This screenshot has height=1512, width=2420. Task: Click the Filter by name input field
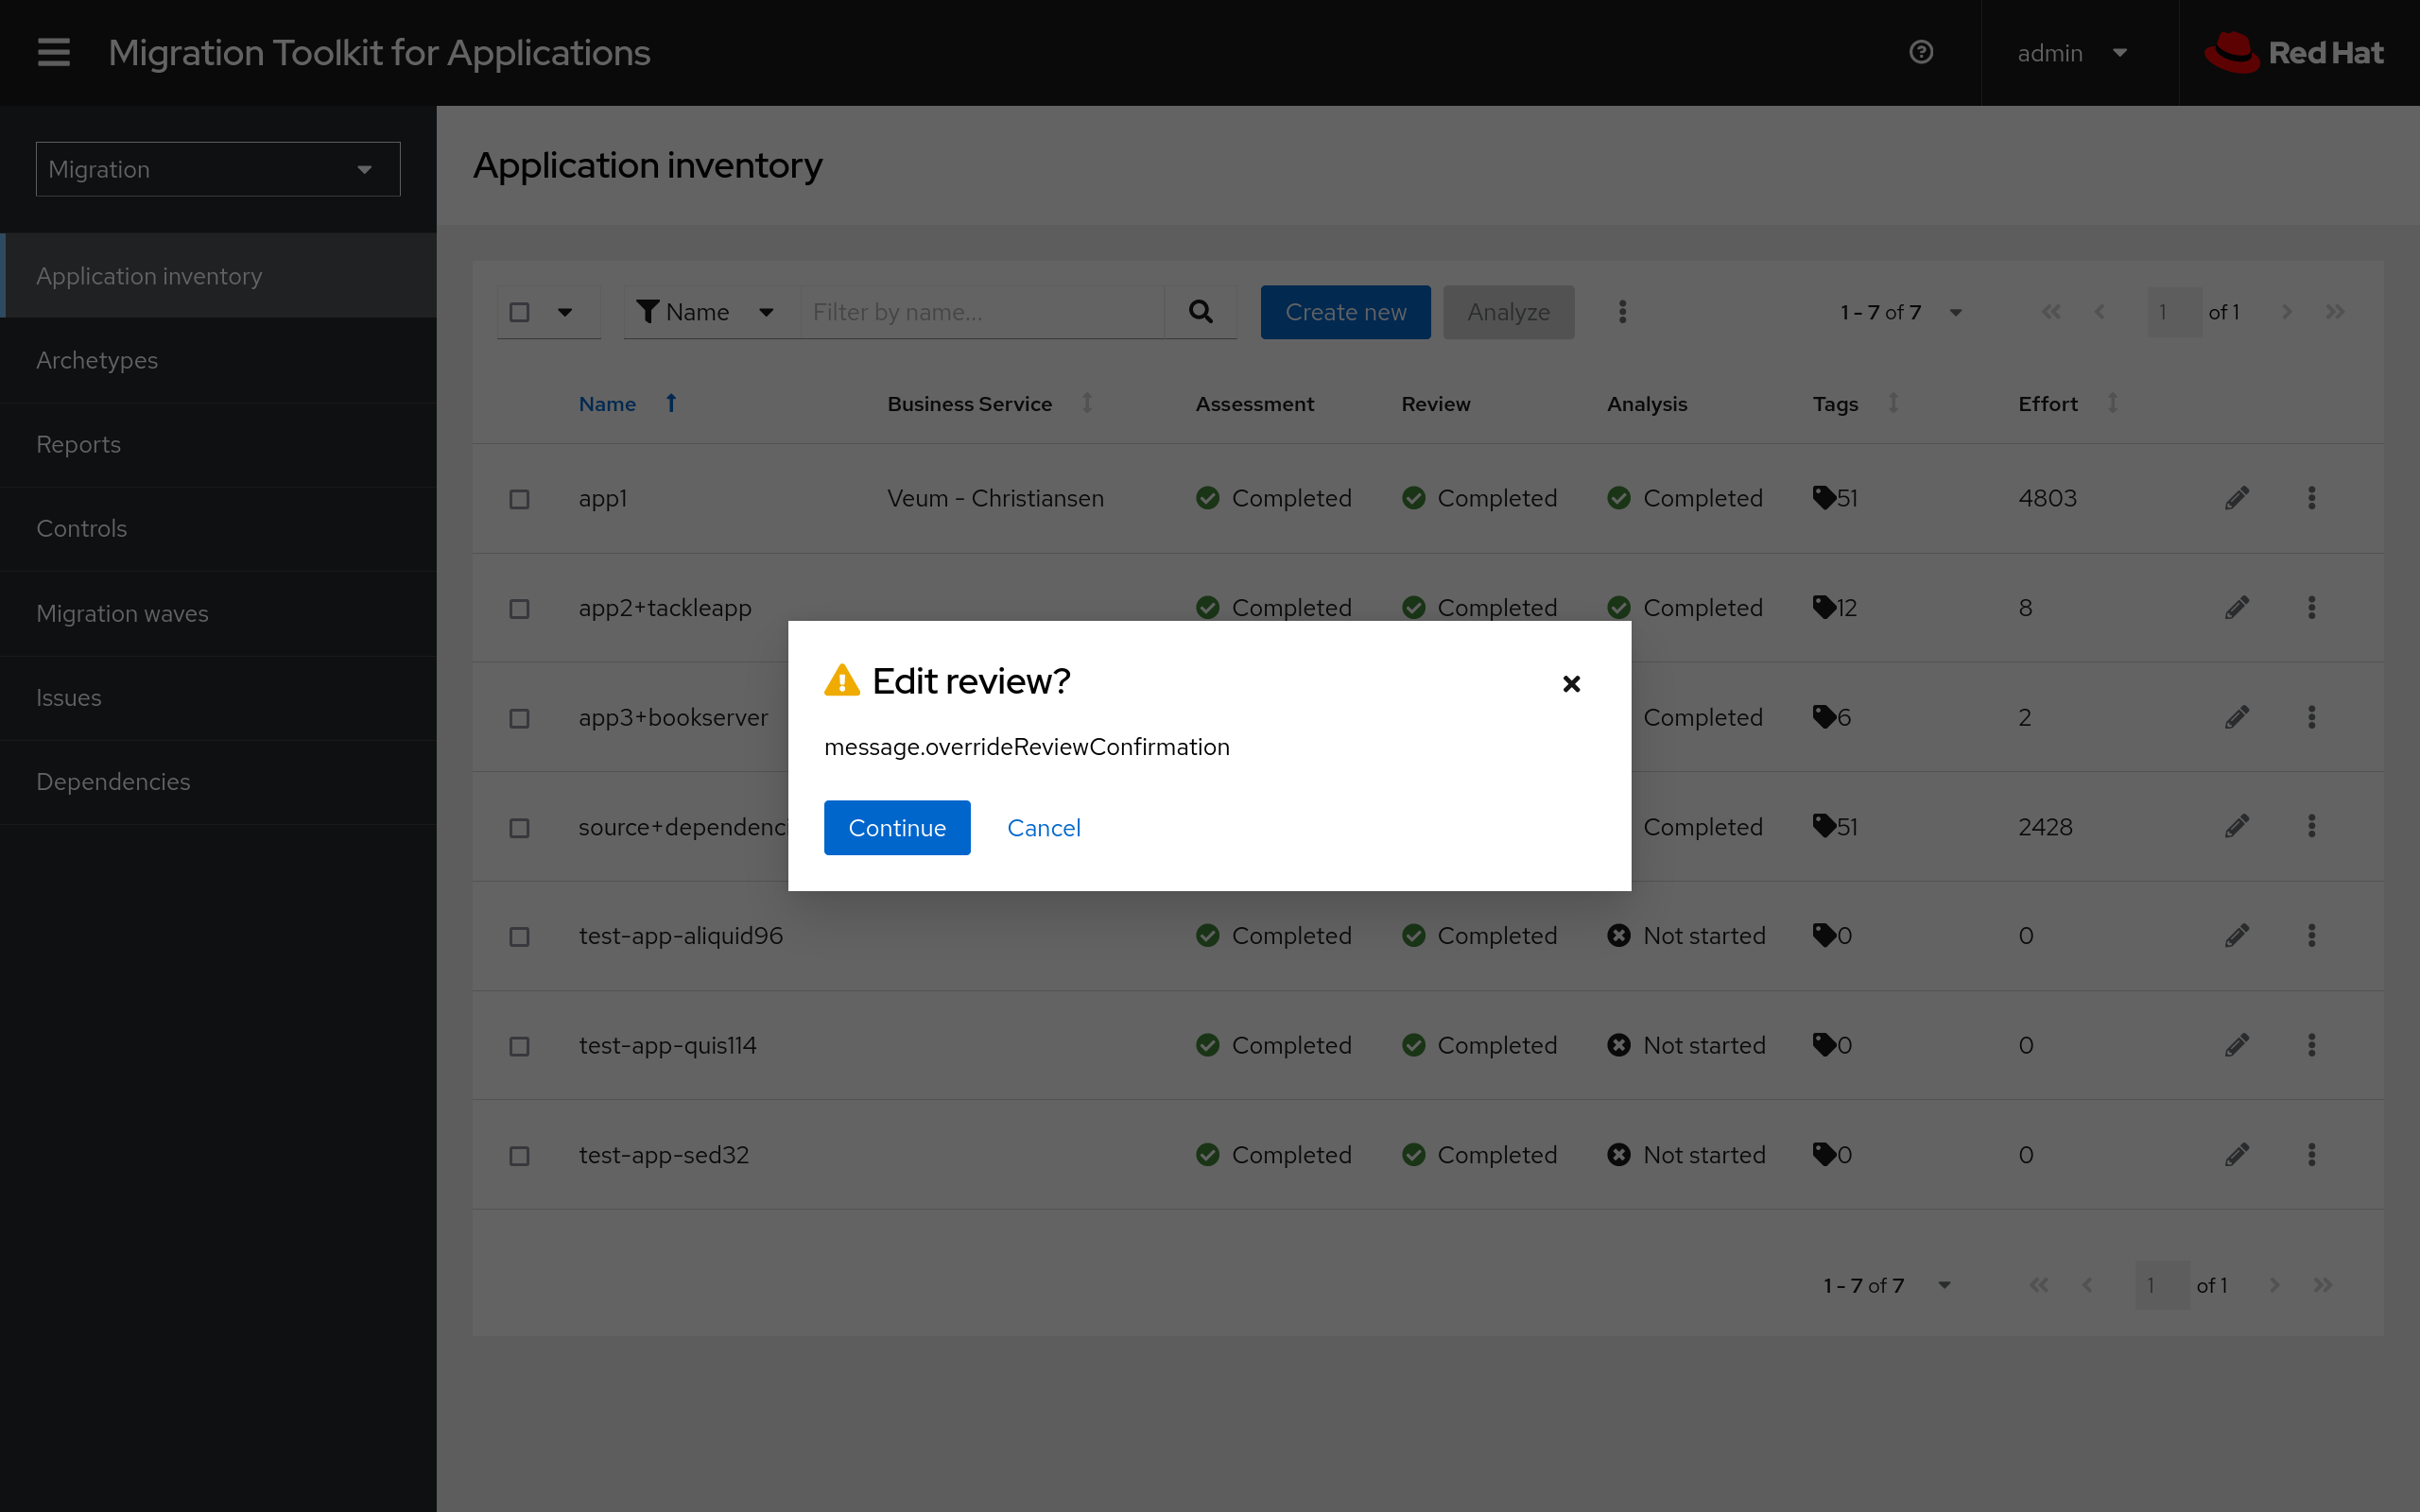(982, 312)
